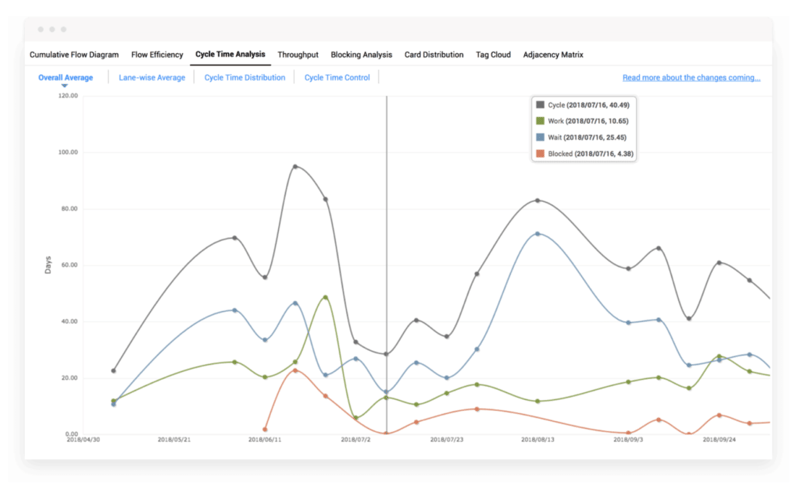Select the Overall Average sub-tab
Viewport: 800px width, 485px height.
click(66, 78)
